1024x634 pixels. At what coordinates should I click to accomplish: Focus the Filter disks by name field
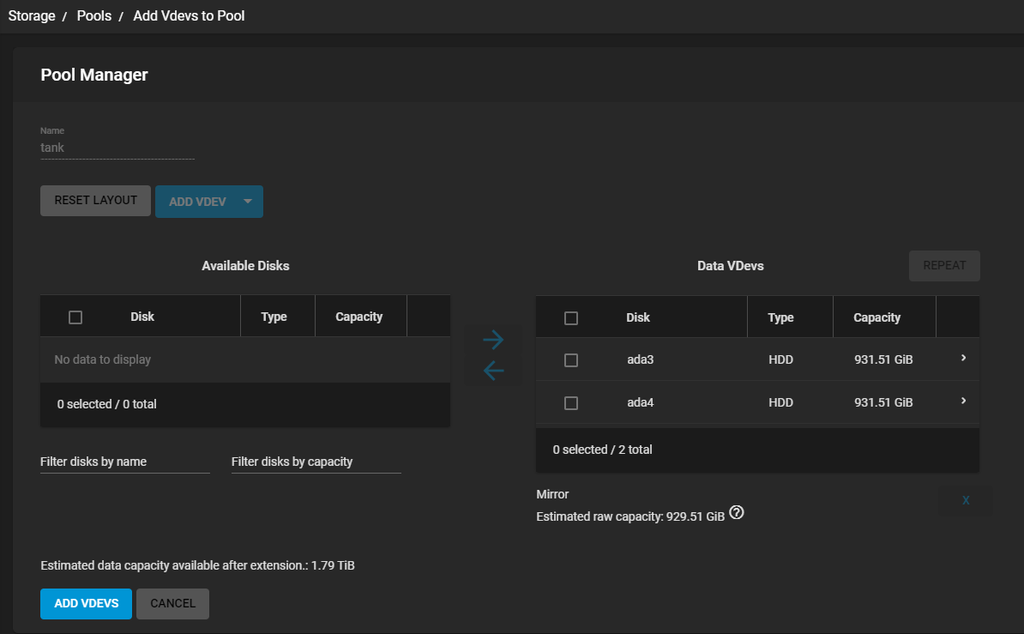124,462
